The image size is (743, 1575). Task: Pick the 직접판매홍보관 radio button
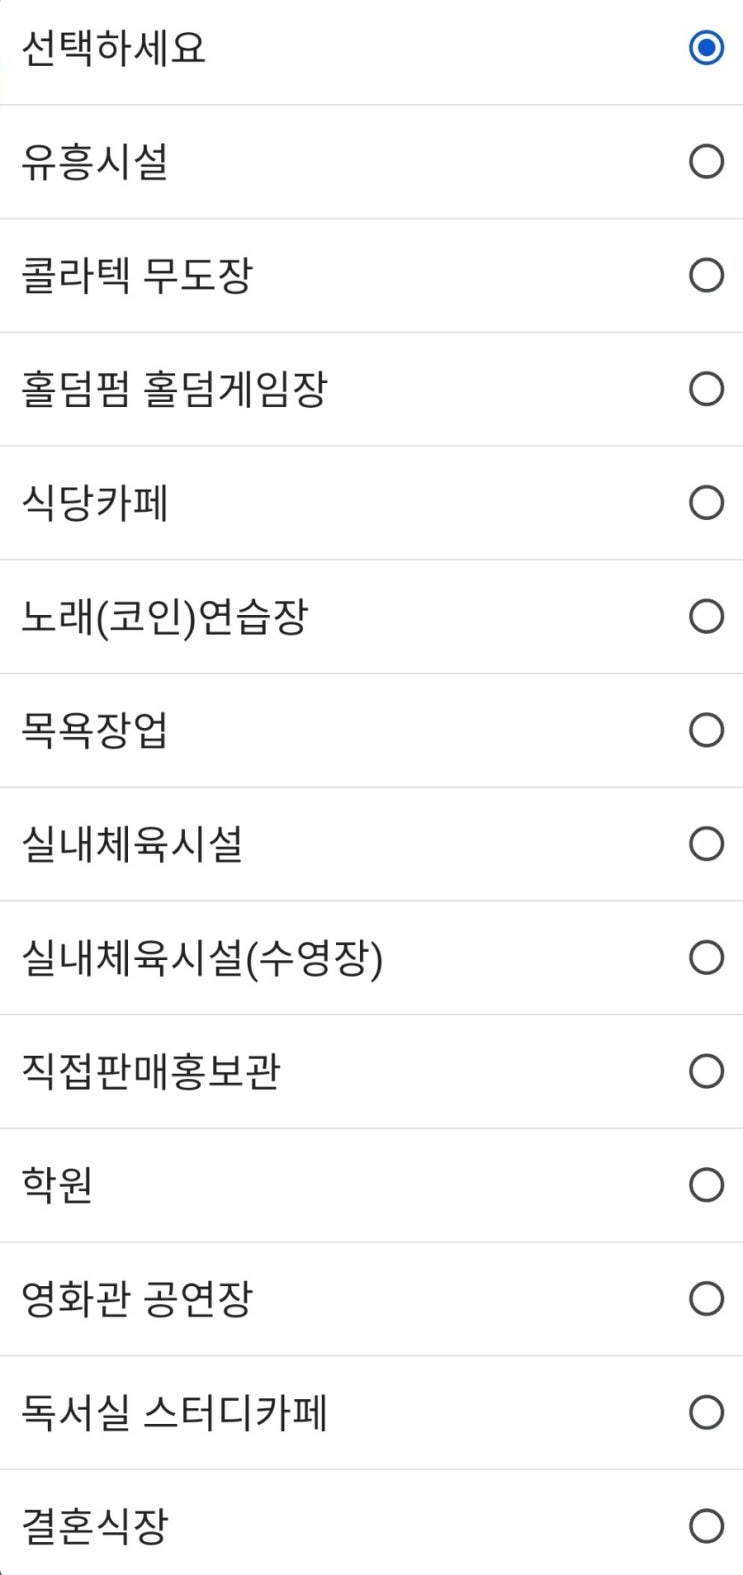(706, 1071)
